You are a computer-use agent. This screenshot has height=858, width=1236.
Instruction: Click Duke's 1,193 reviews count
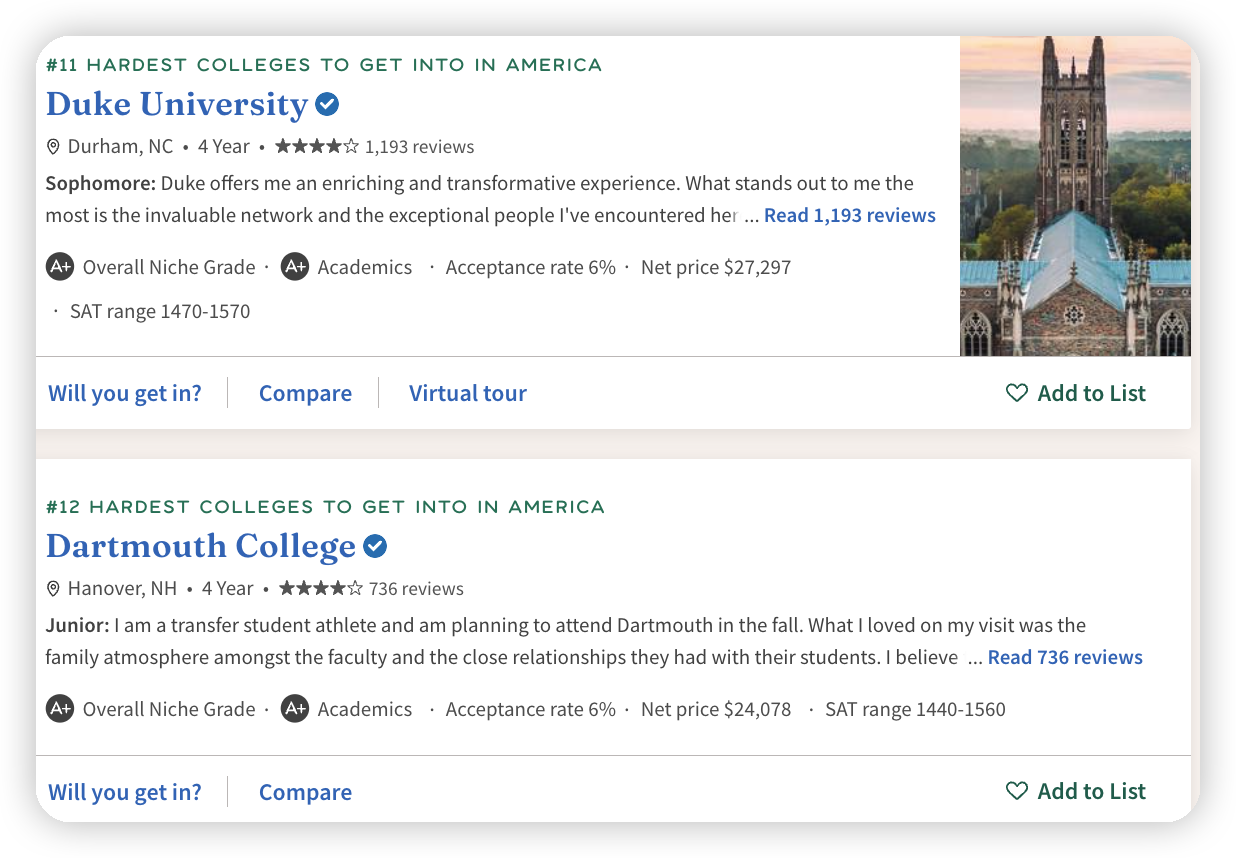[420, 147]
